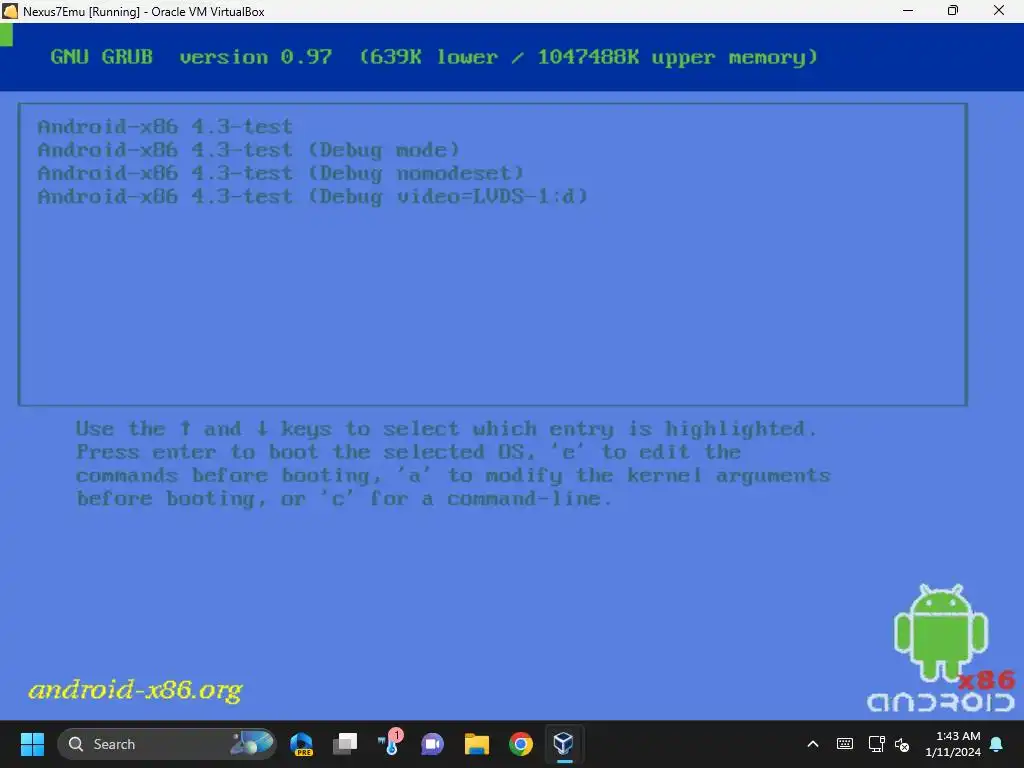Open the Windows Start menu
Viewport: 1024px width, 768px height.
click(x=32, y=744)
